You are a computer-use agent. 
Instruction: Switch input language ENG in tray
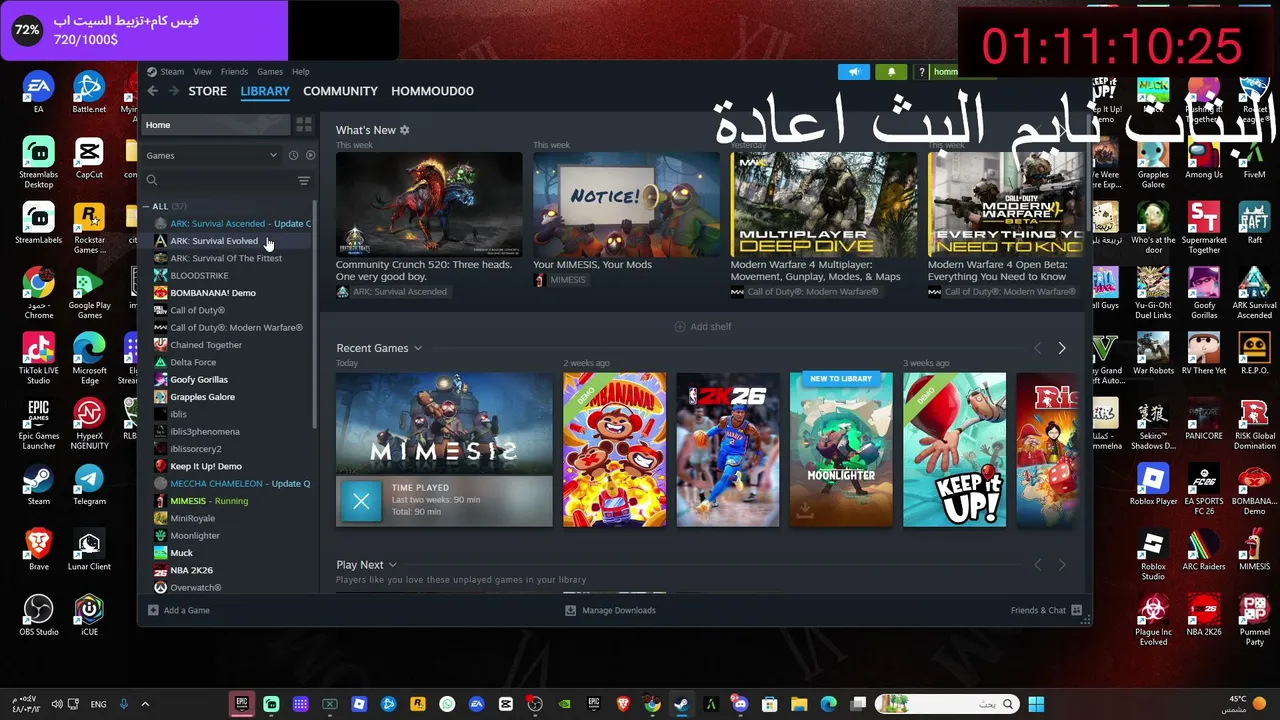click(x=98, y=704)
